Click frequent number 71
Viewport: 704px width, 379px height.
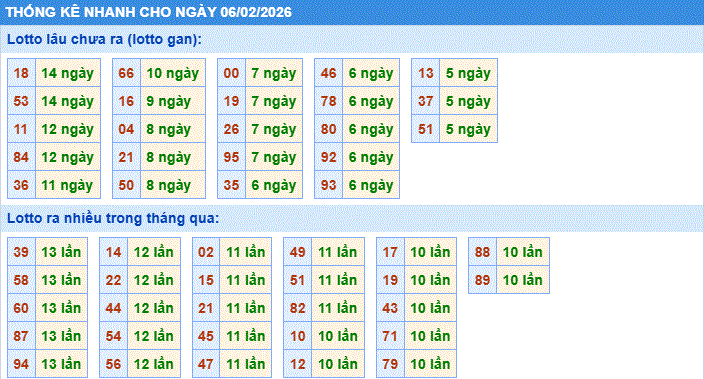pos(390,335)
